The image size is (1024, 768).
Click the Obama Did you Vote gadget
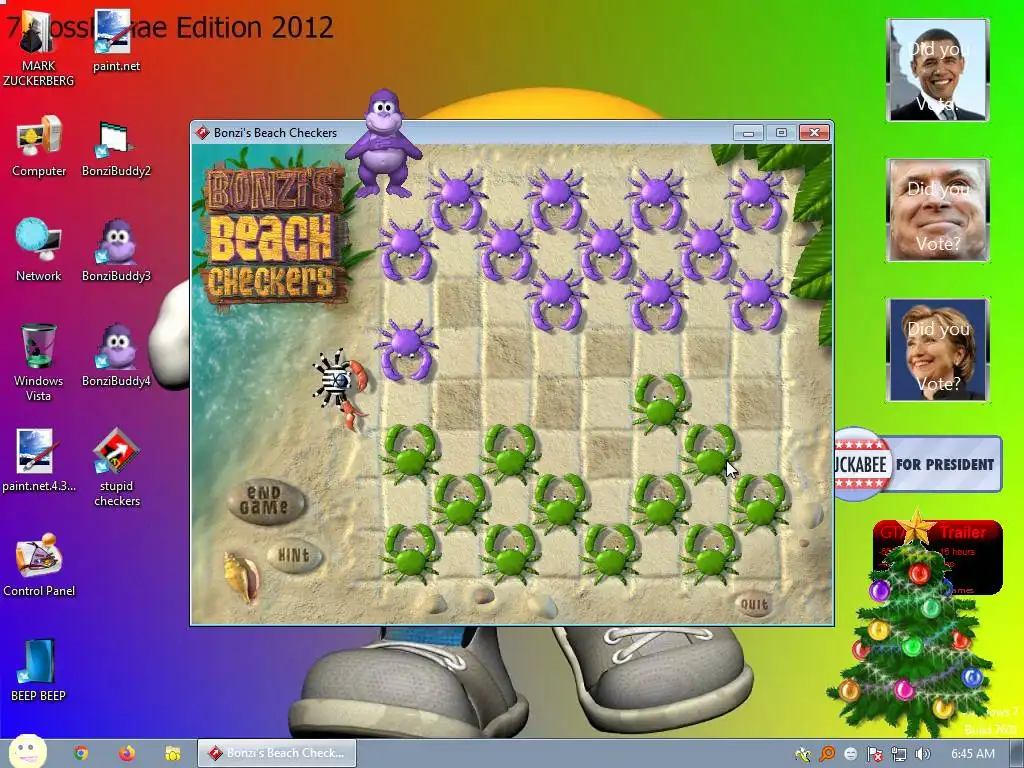point(938,70)
